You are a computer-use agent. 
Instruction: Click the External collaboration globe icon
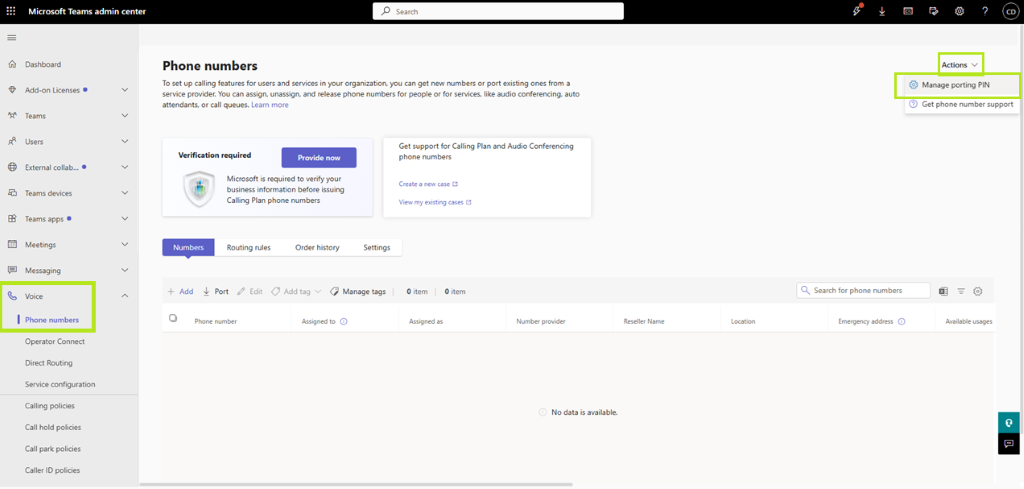click(x=12, y=167)
